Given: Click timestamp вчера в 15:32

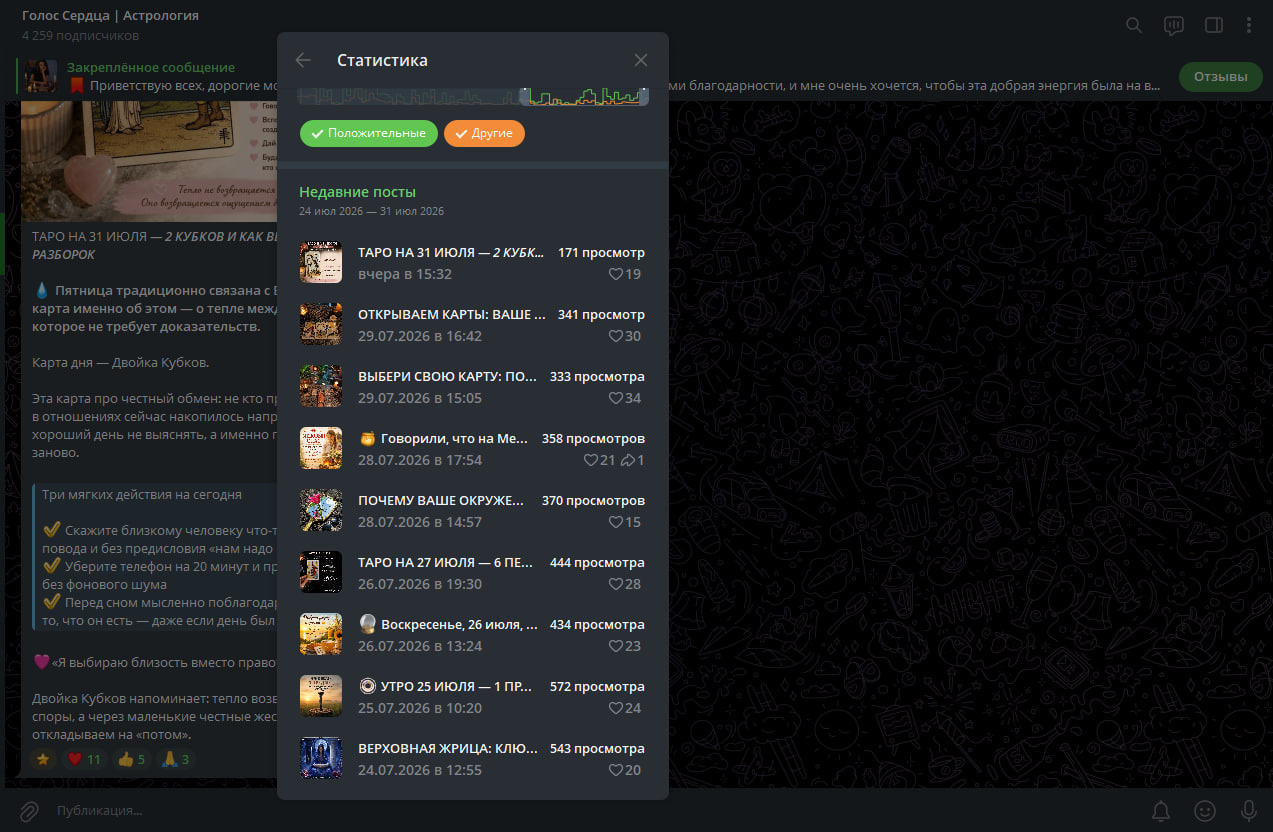Looking at the screenshot, I should click(405, 274).
